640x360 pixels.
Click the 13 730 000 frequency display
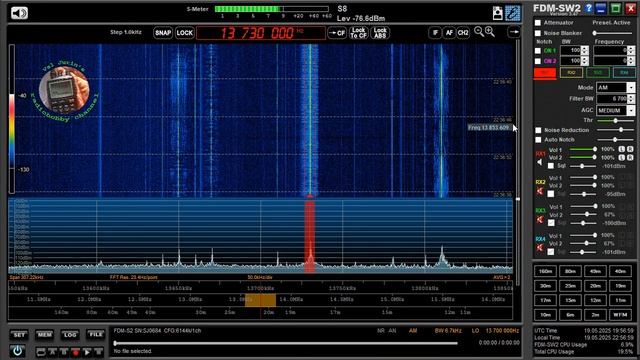click(x=261, y=33)
